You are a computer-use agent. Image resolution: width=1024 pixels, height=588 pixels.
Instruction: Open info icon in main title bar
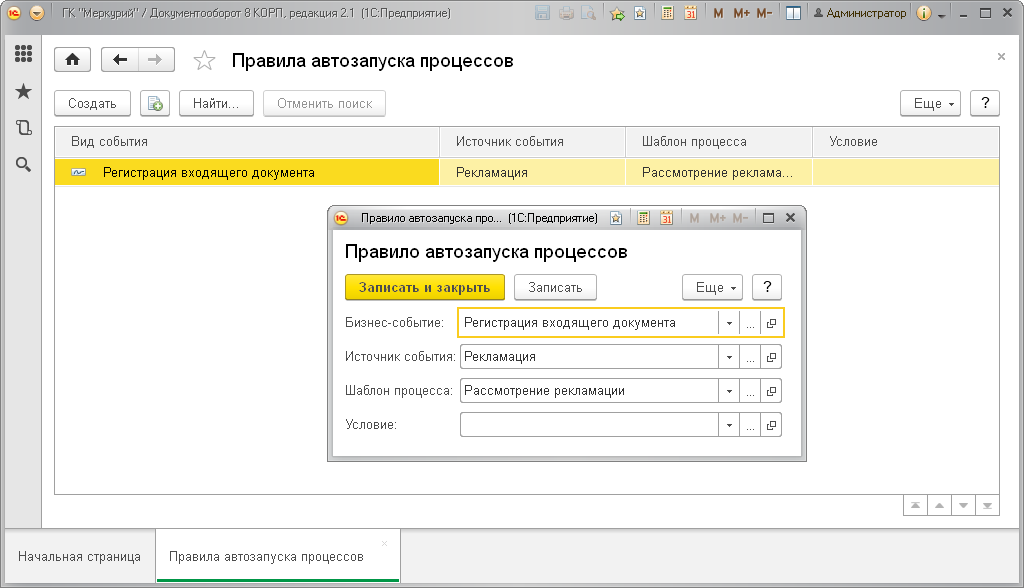pyautogui.click(x=923, y=13)
